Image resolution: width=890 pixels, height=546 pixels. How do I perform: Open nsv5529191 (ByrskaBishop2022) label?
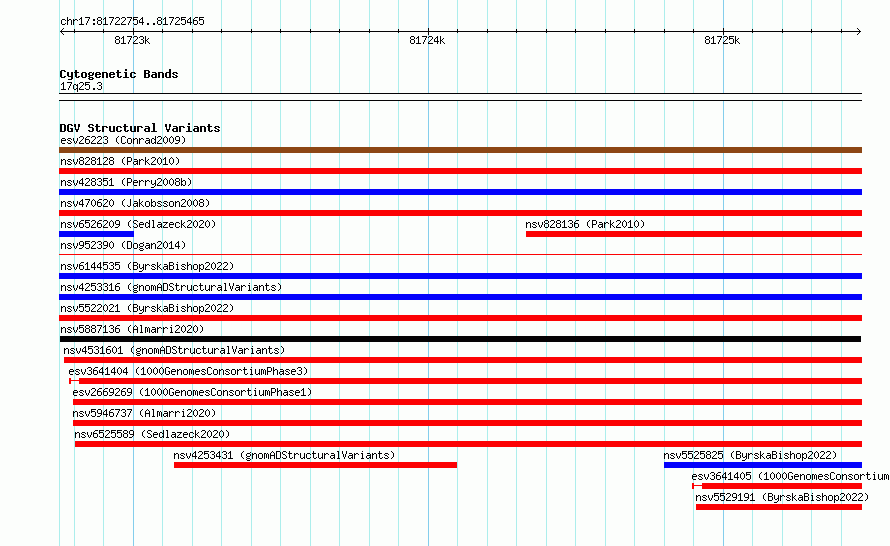pyautogui.click(x=782, y=497)
